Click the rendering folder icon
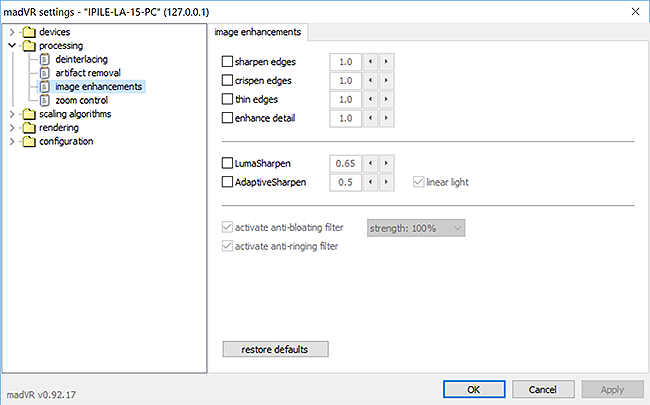Image resolution: width=650 pixels, height=405 pixels. [29, 128]
